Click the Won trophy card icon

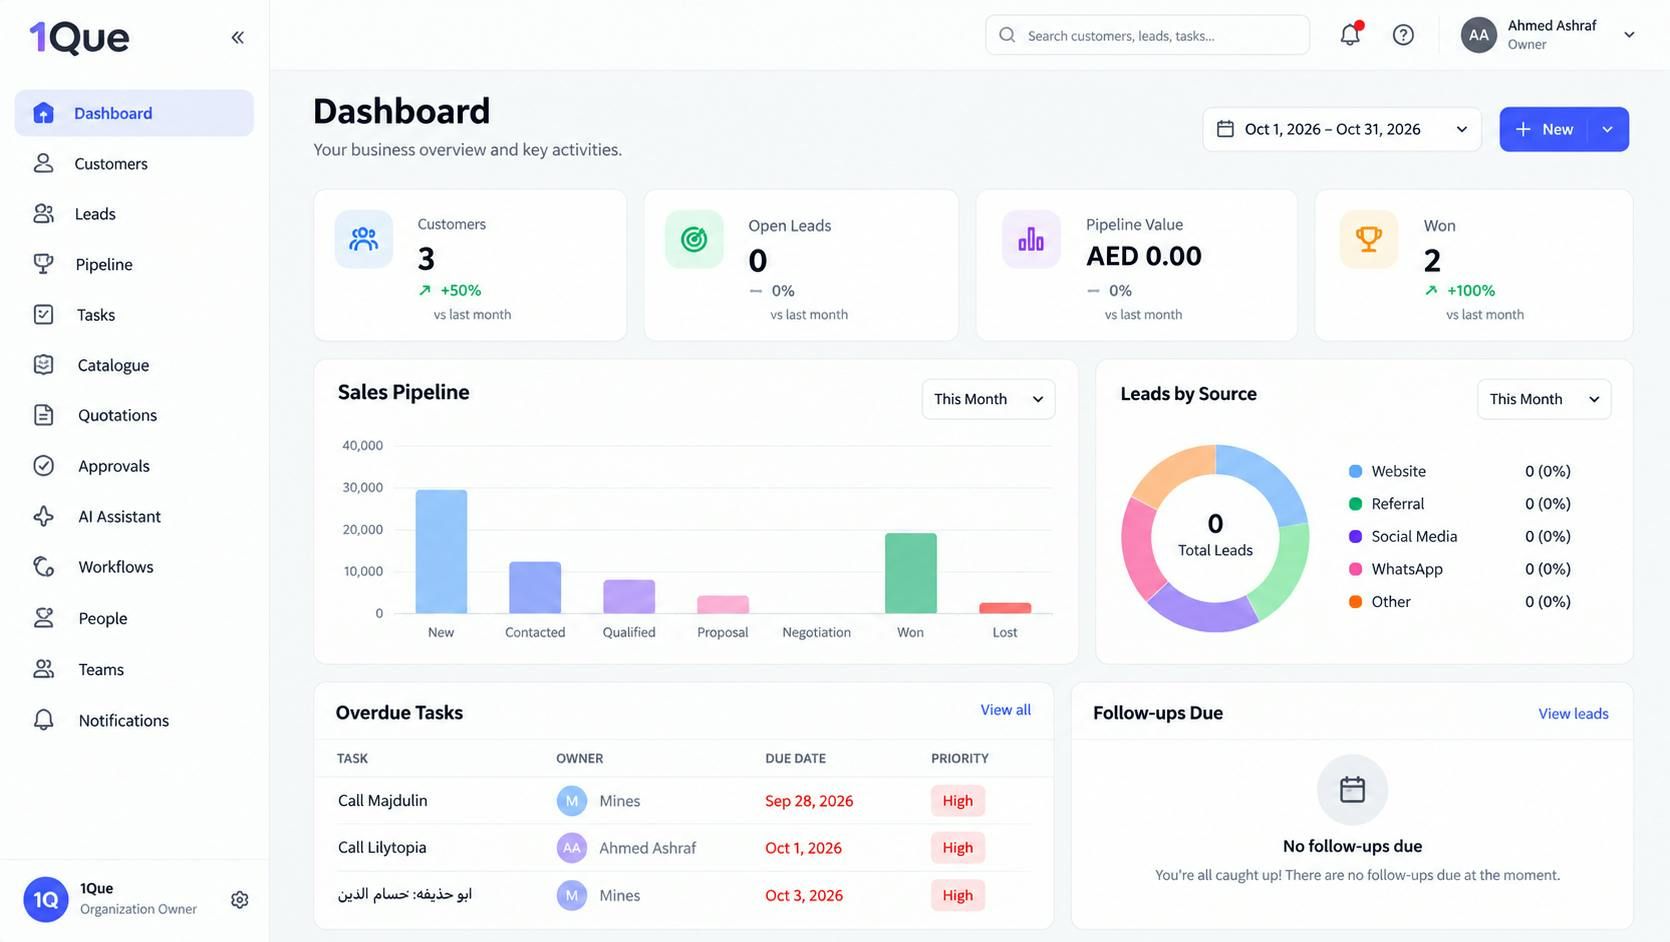(1368, 239)
